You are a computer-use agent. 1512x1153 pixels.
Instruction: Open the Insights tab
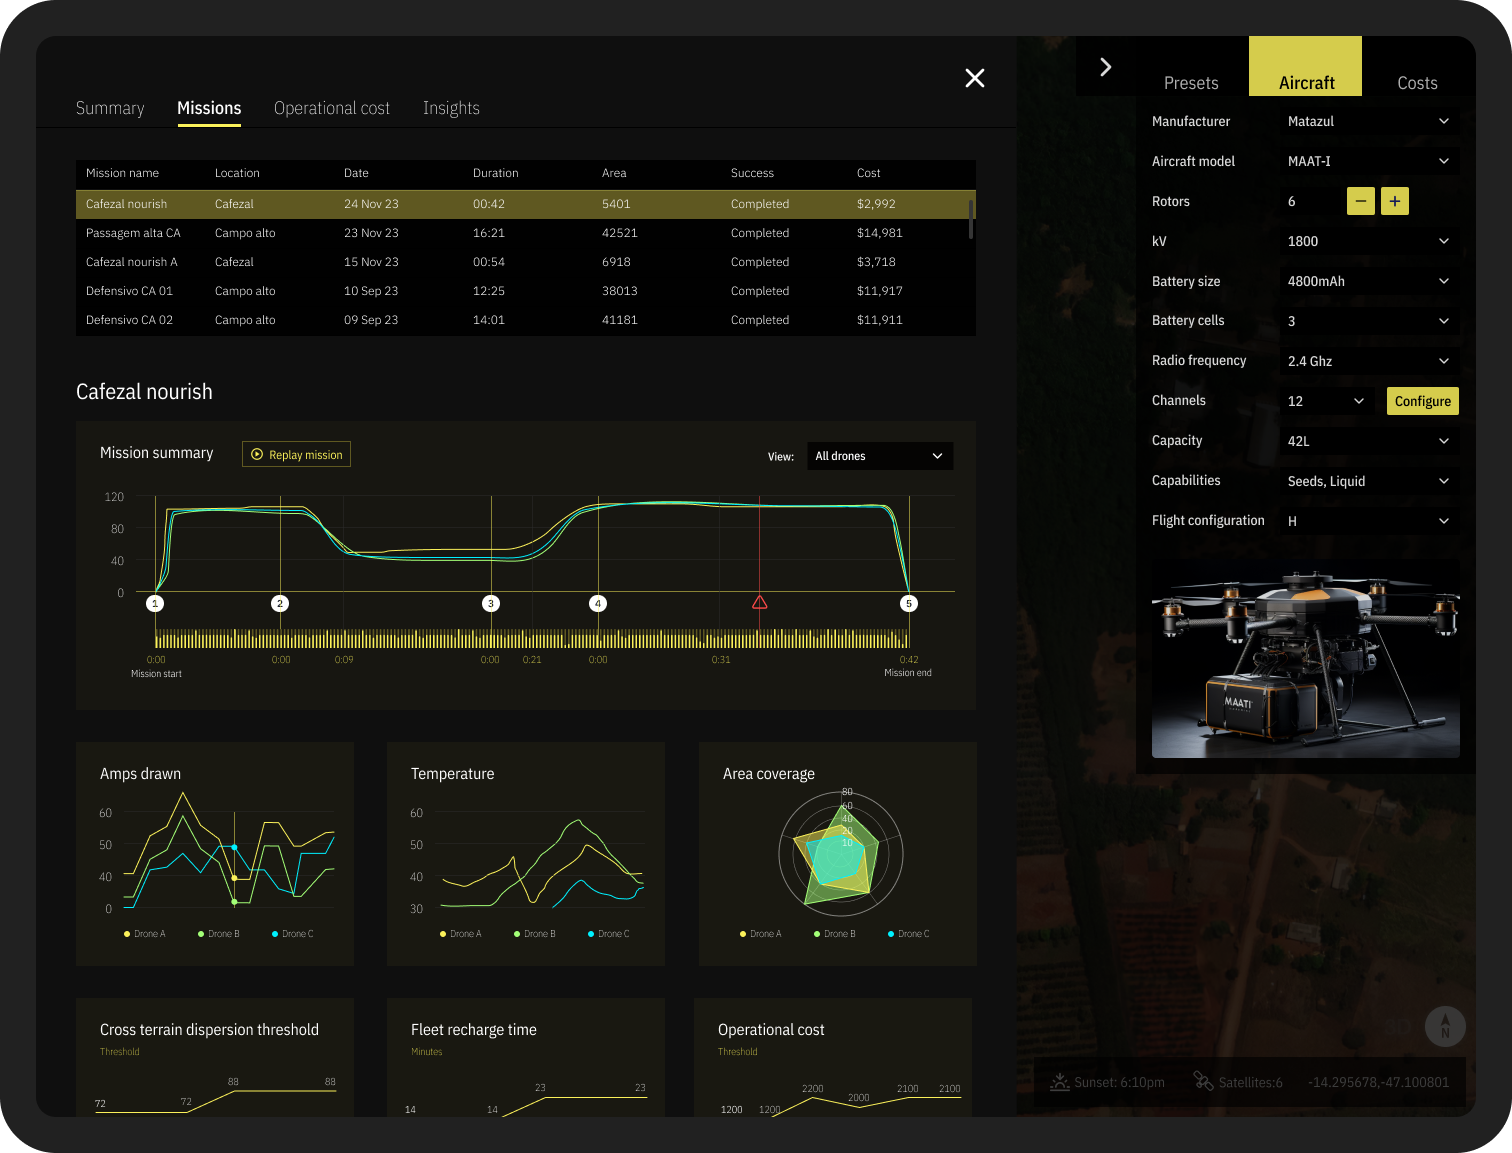tap(451, 108)
